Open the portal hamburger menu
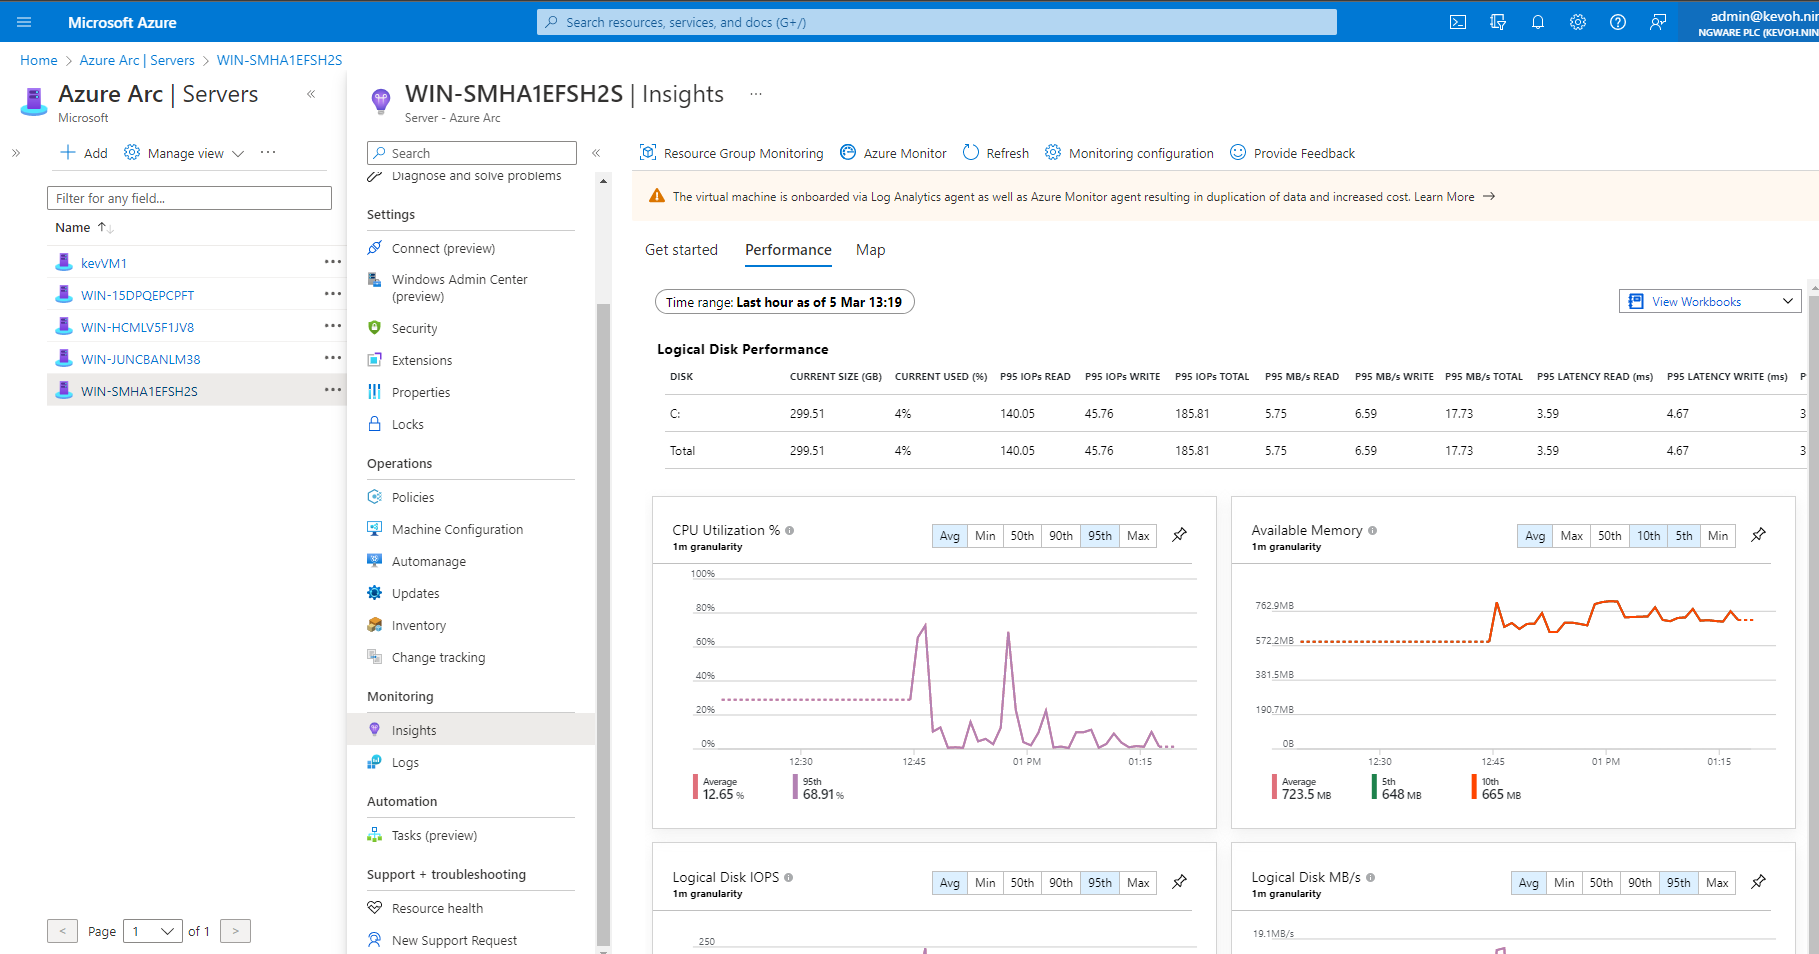The height and width of the screenshot is (954, 1819). coord(24,22)
